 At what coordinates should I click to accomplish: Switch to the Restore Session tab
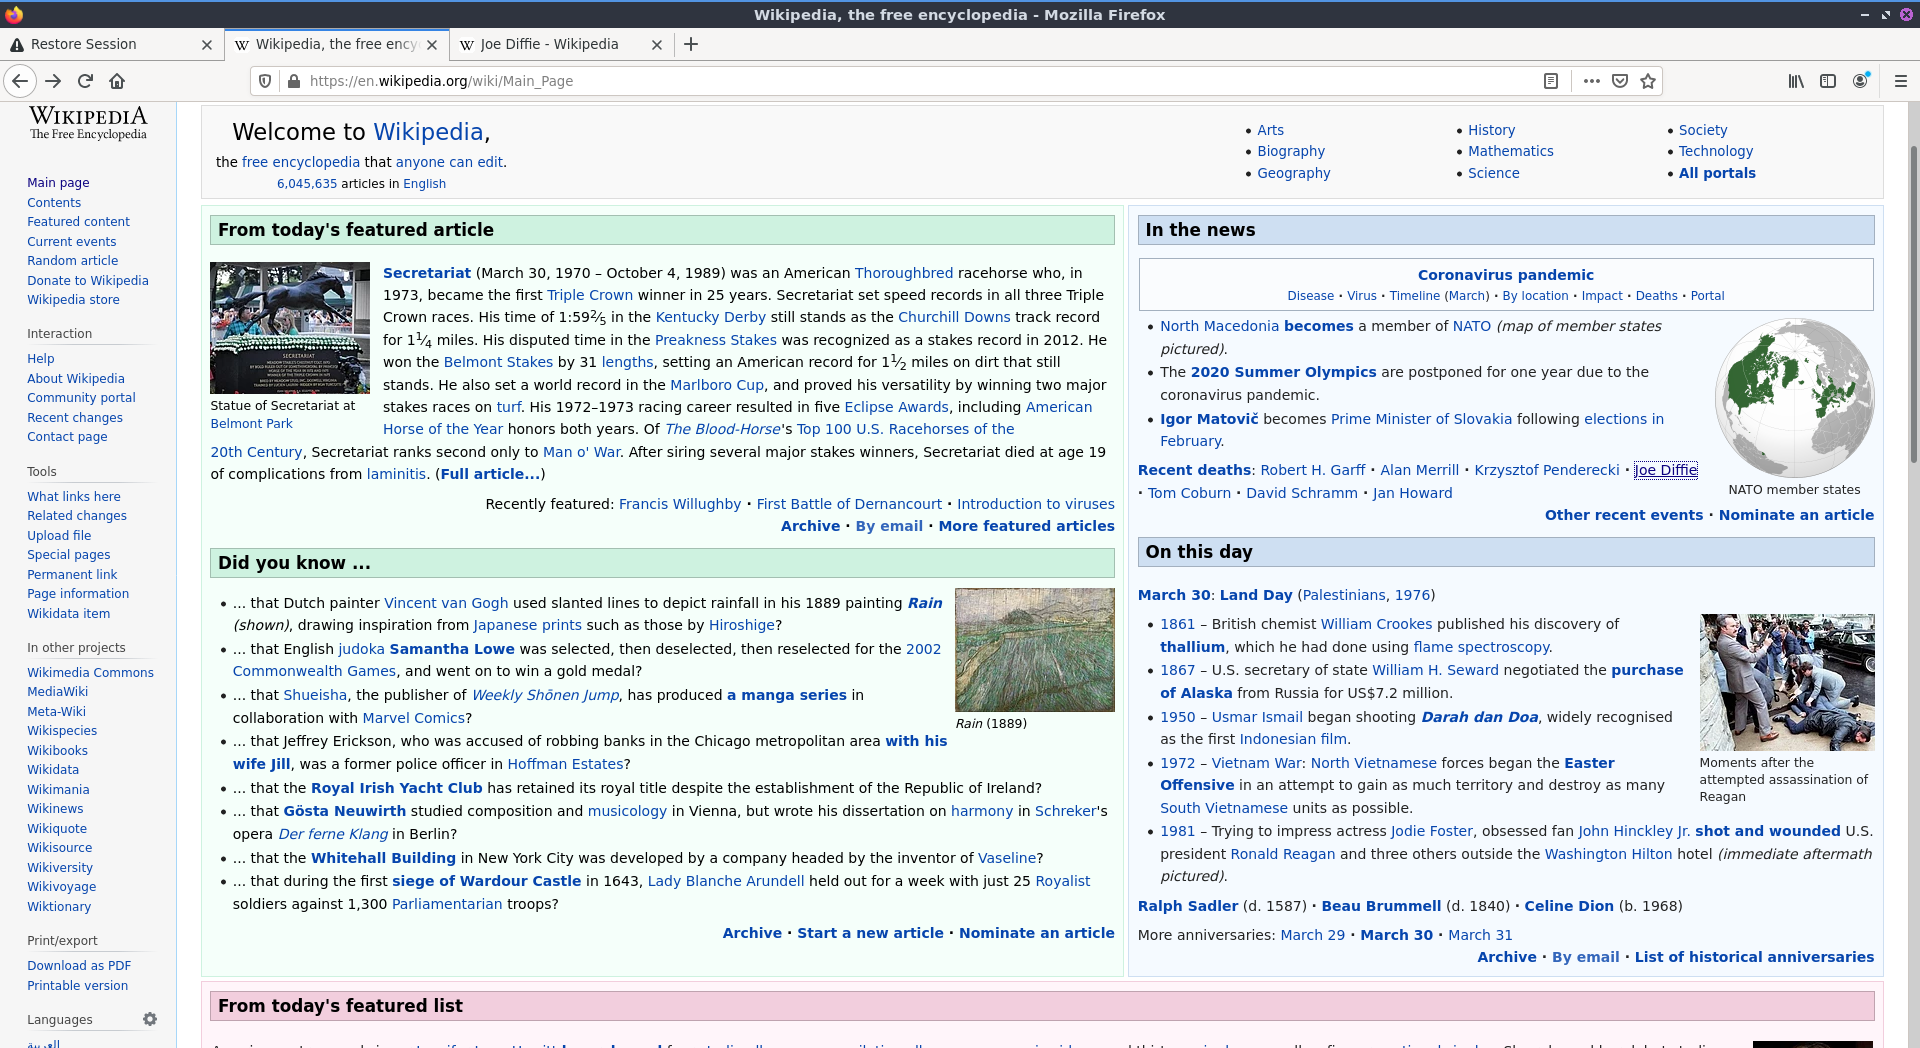click(100, 44)
